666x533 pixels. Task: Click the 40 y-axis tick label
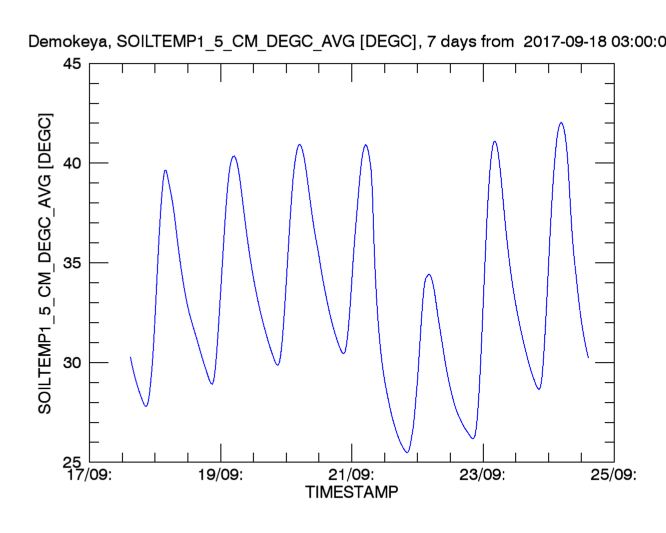pyautogui.click(x=72, y=163)
